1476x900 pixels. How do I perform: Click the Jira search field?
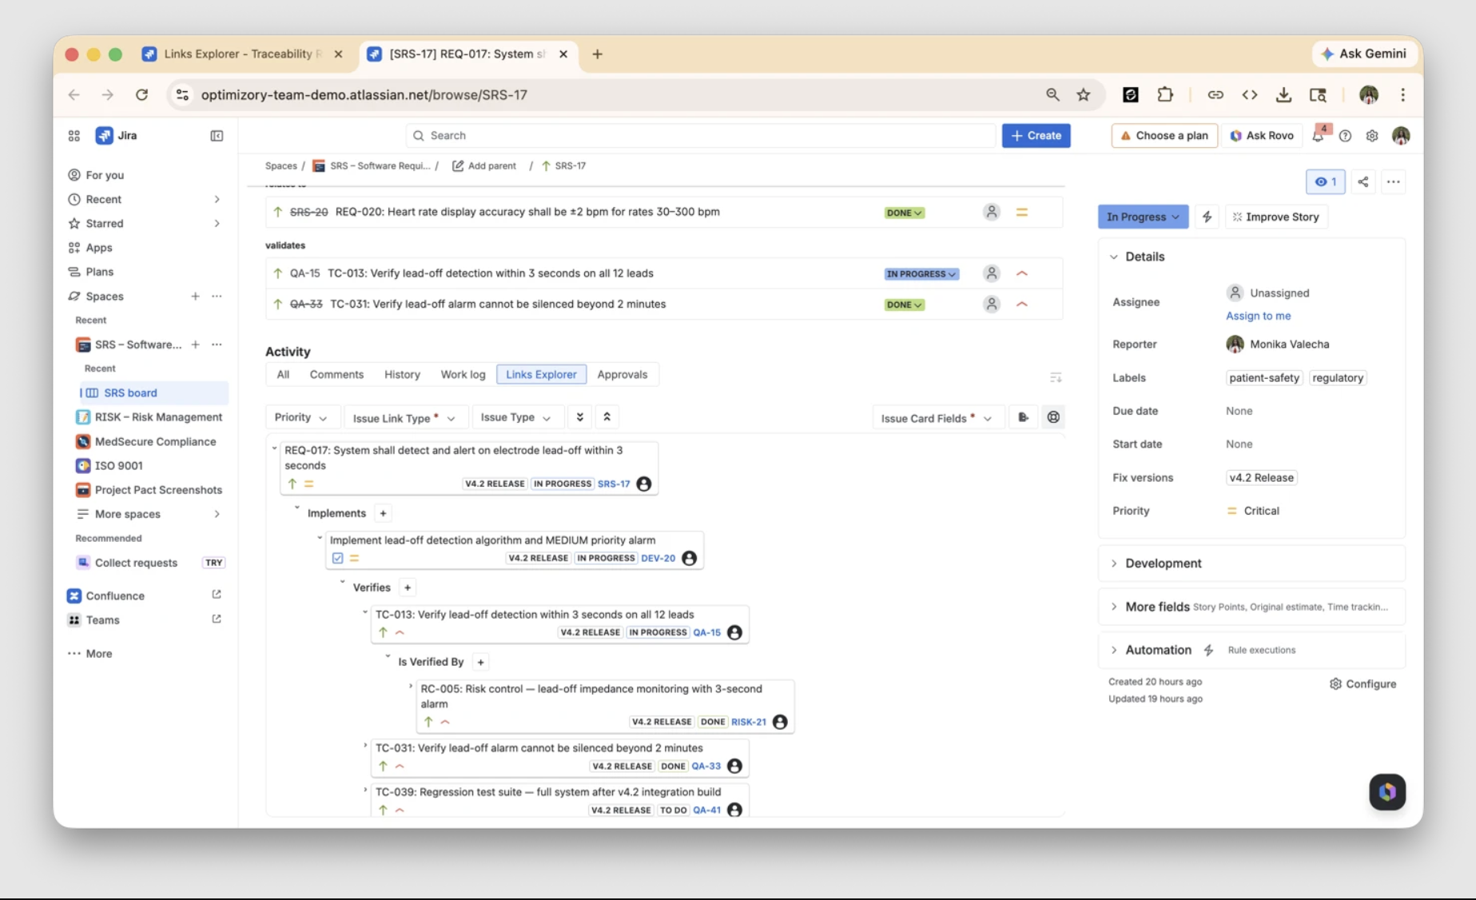click(702, 136)
